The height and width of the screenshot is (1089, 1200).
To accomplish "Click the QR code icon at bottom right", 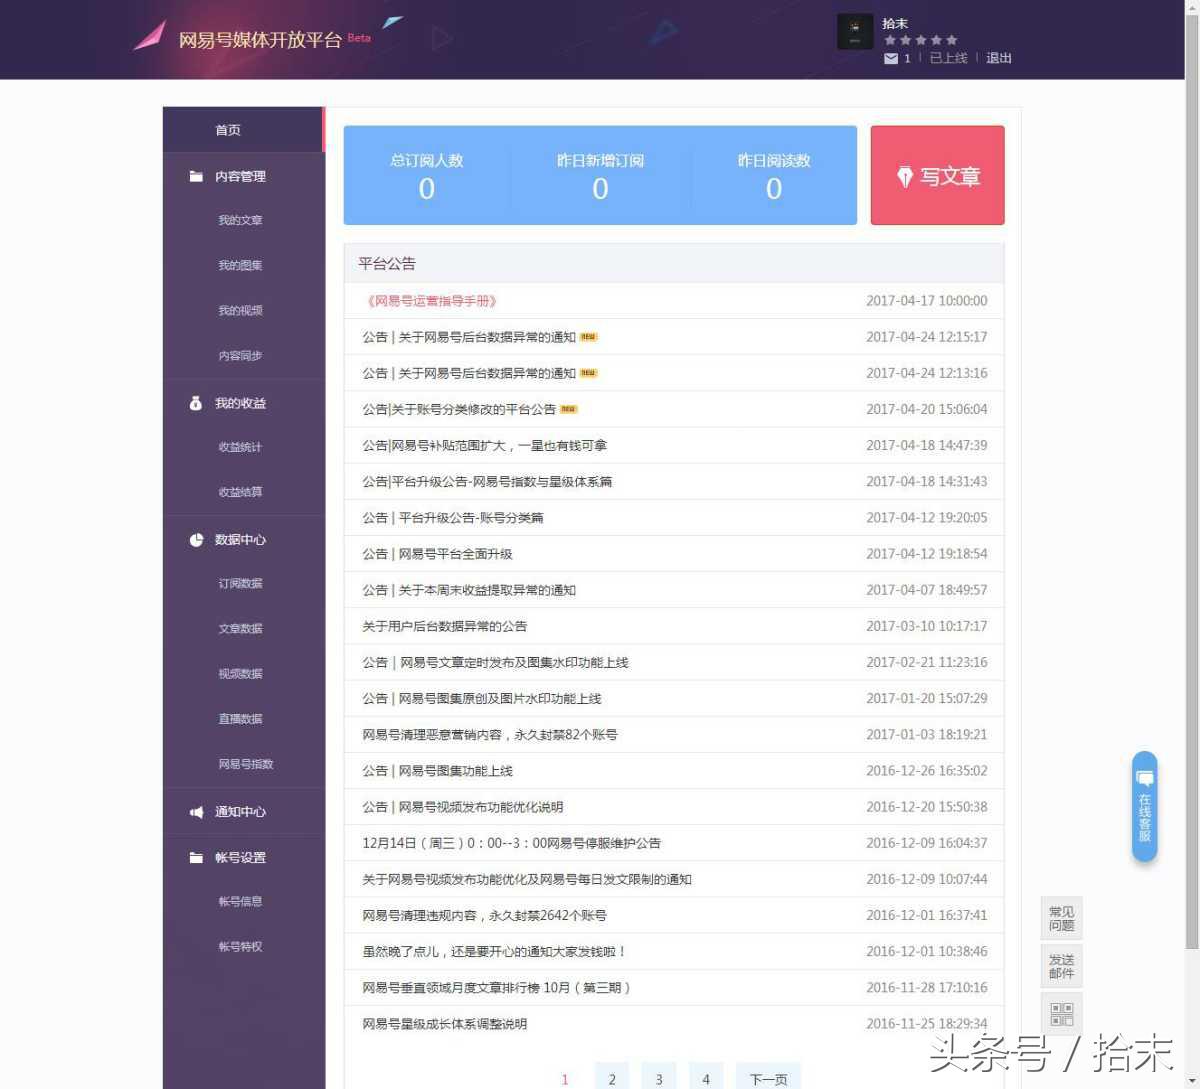I will click(1060, 1013).
